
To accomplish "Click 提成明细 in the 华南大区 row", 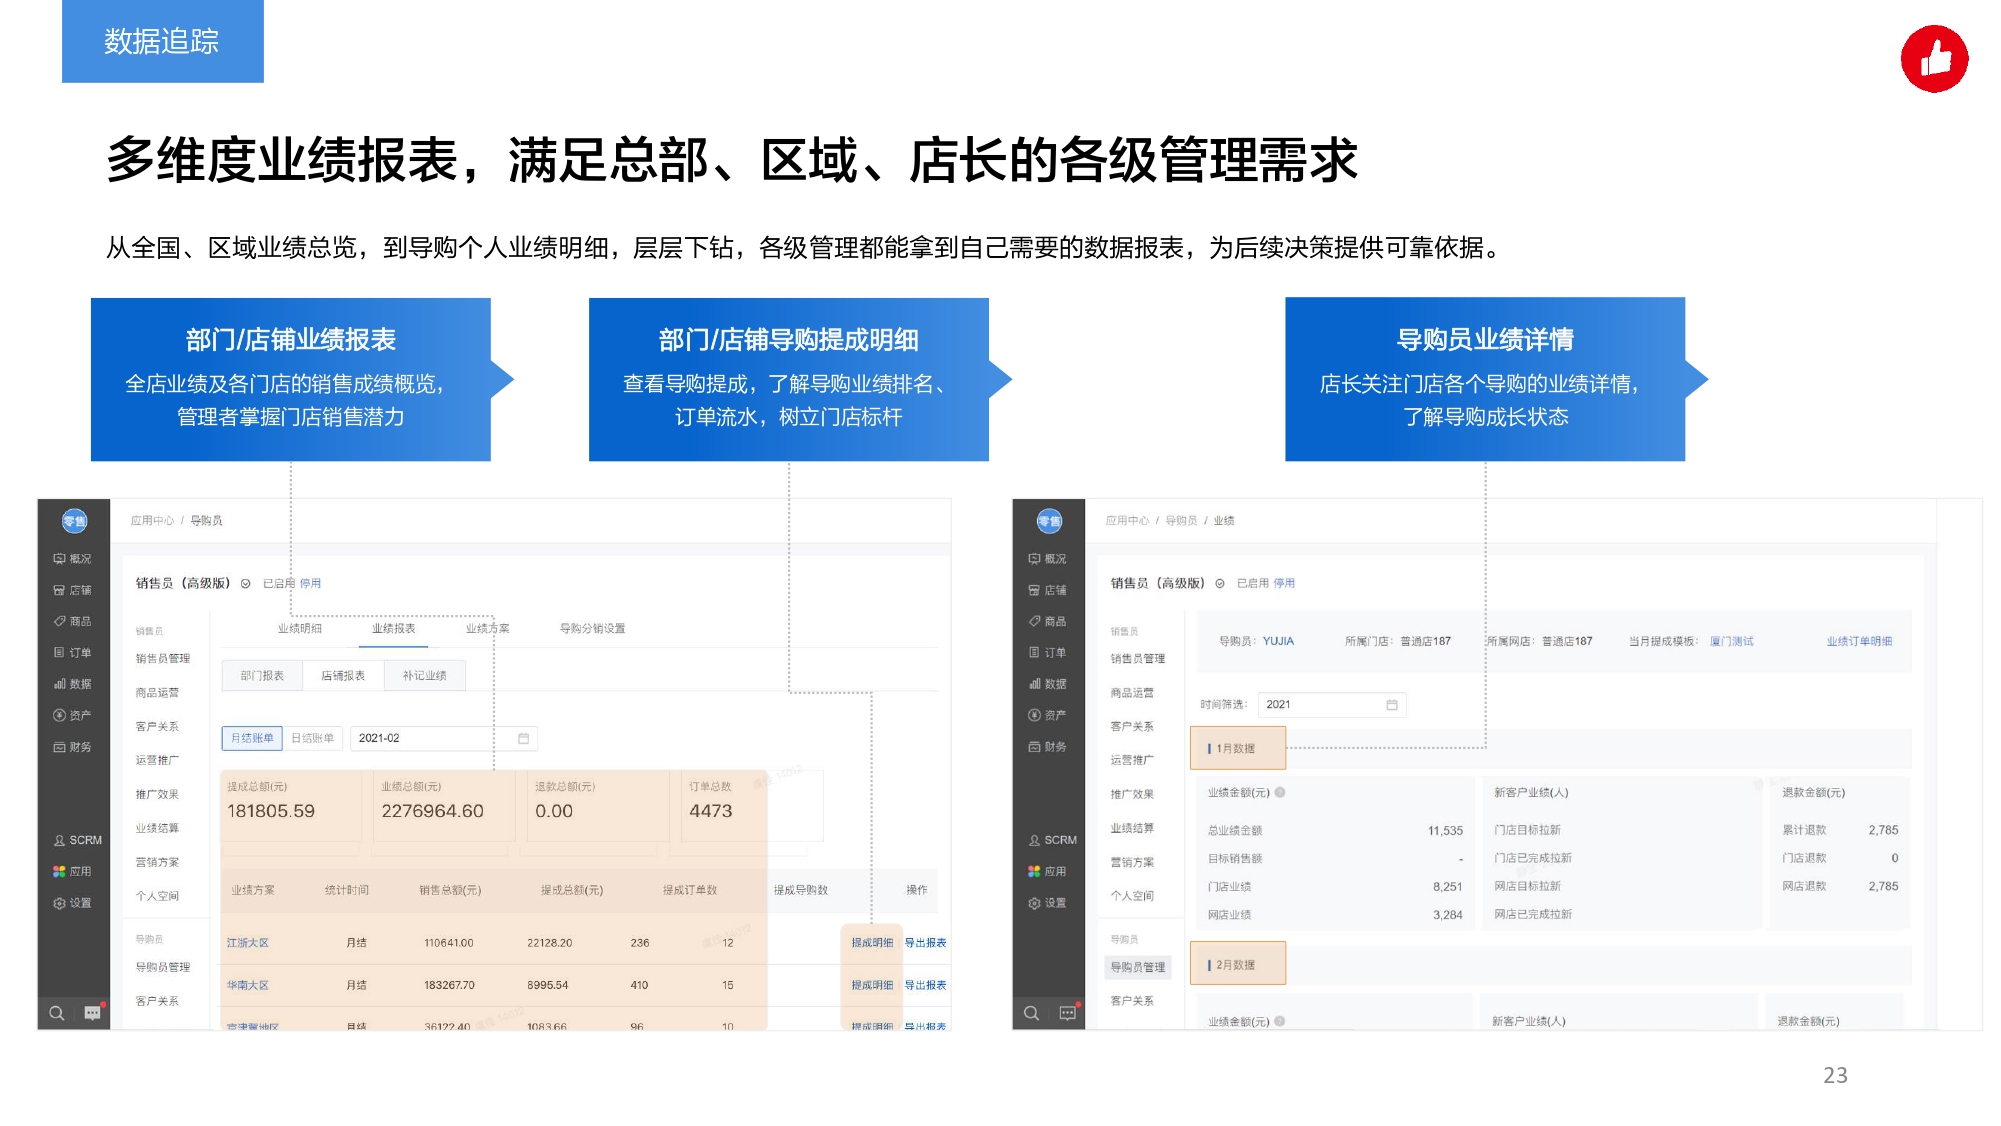I will [x=872, y=985].
